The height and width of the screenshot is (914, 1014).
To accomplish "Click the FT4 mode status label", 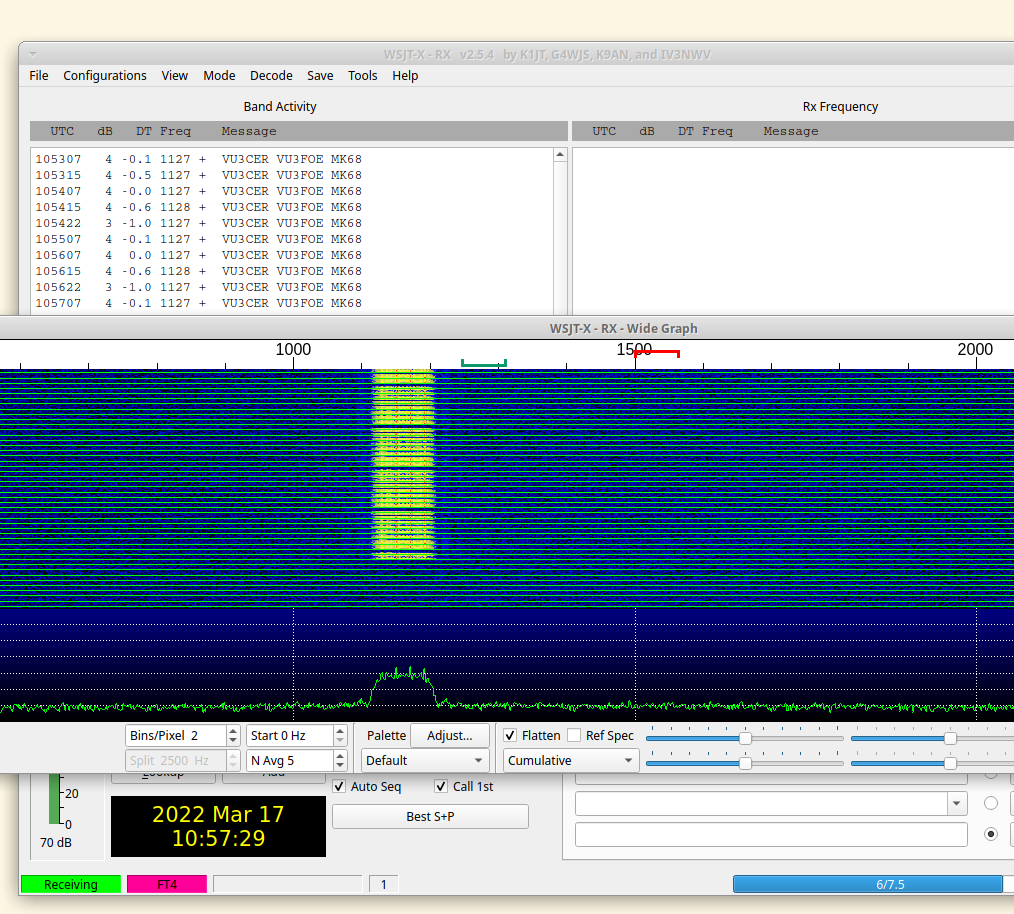I will [x=167, y=884].
